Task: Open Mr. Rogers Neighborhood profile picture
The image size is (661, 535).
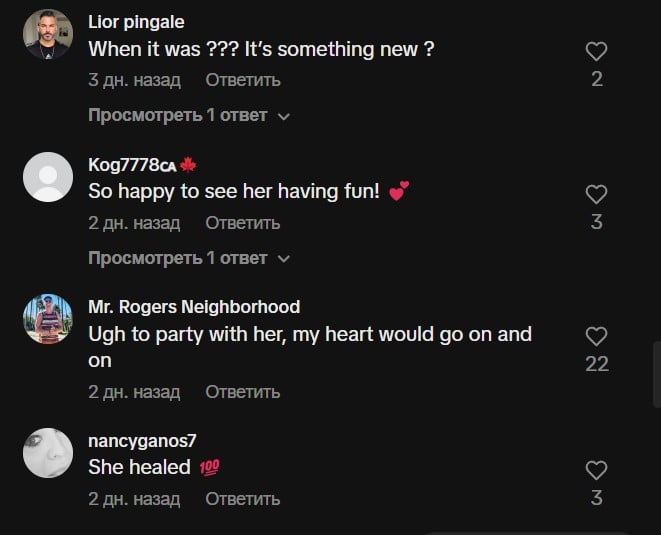Action: 48,319
